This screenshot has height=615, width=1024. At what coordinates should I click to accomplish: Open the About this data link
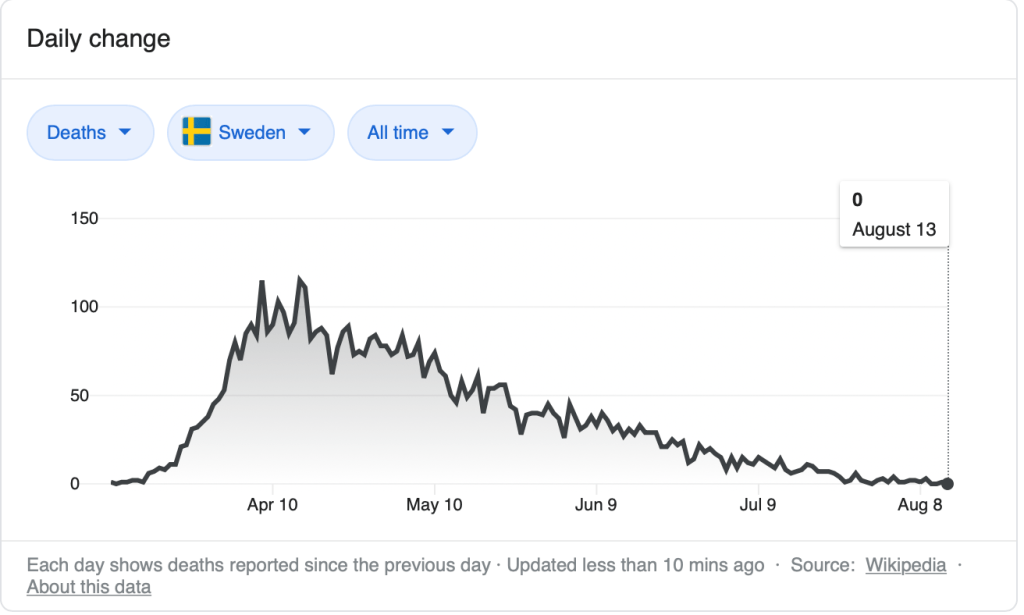pos(89,587)
